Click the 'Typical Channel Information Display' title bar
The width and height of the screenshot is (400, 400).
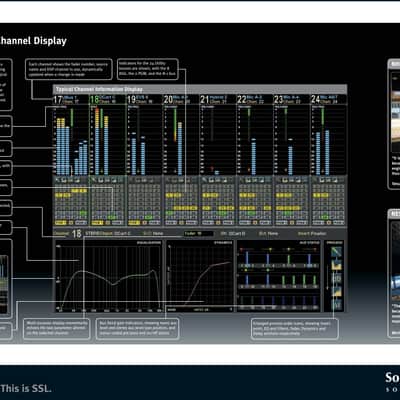tap(200, 89)
